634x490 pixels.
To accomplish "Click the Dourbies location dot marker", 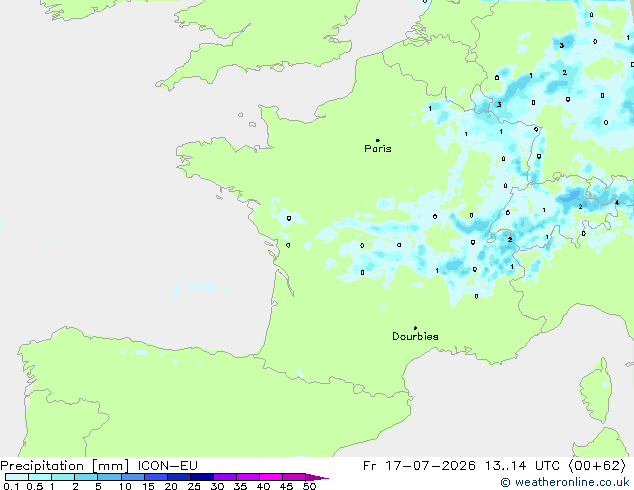I will tap(415, 328).
